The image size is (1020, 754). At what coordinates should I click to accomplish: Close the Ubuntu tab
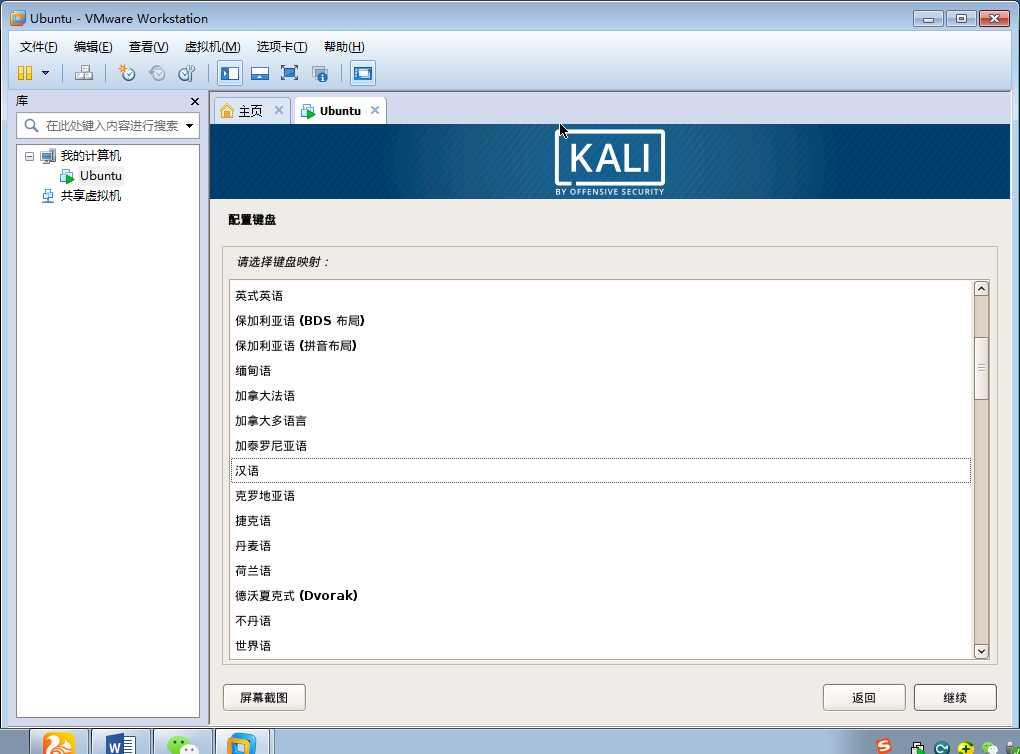click(375, 110)
